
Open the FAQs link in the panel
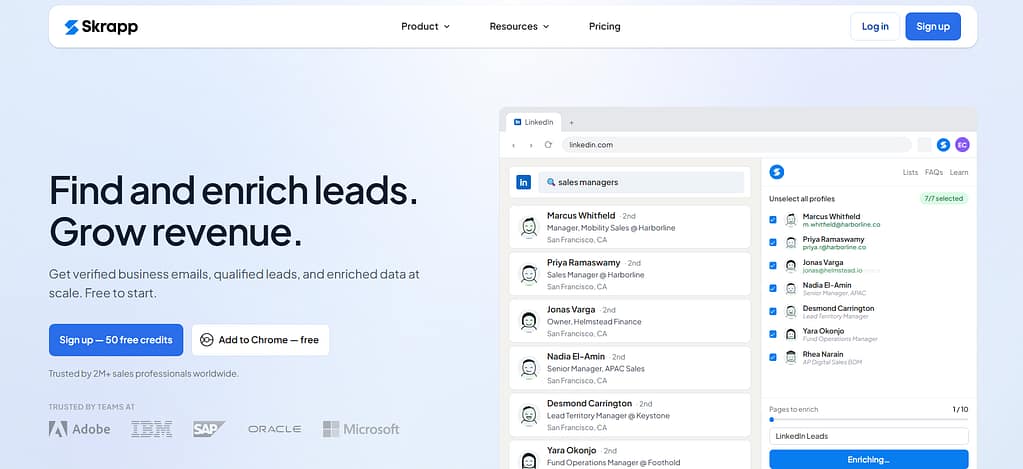pyautogui.click(x=934, y=173)
